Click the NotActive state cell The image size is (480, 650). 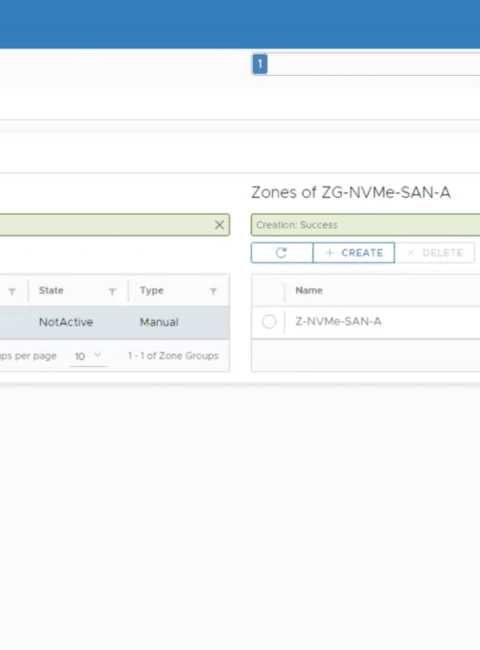point(65,323)
